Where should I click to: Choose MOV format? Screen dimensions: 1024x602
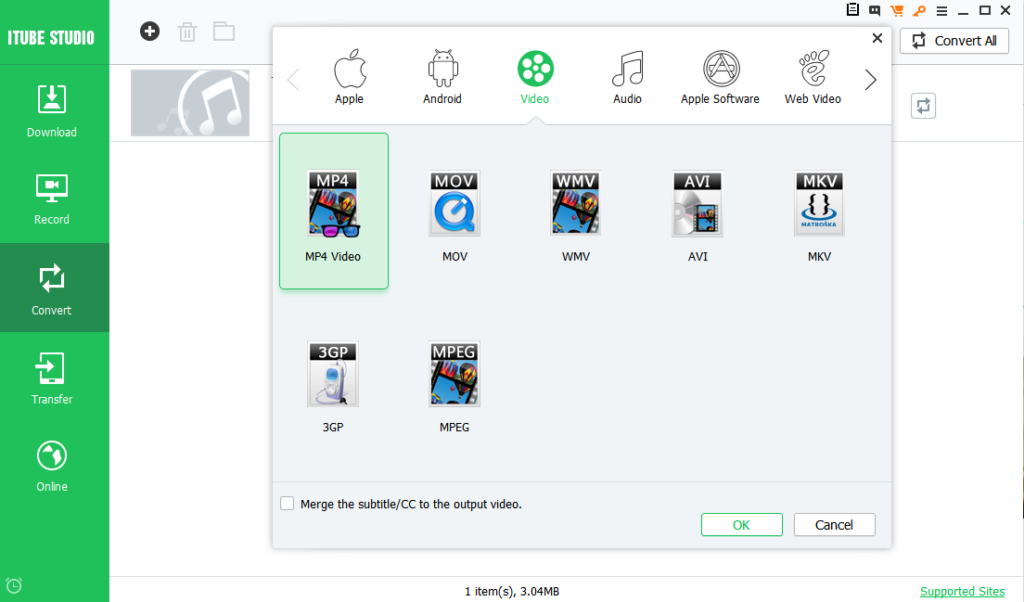455,216
